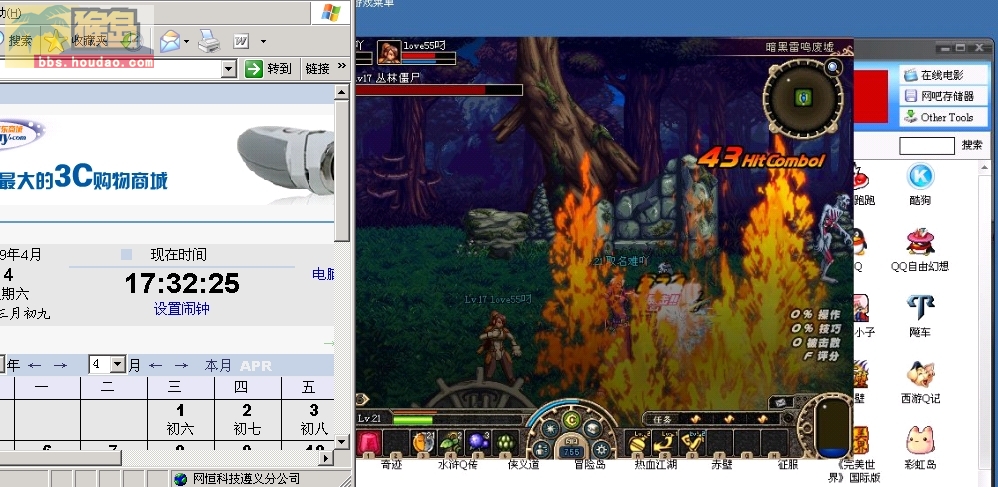
Task: Click the 热血江湖 label under game window
Action: click(655, 465)
